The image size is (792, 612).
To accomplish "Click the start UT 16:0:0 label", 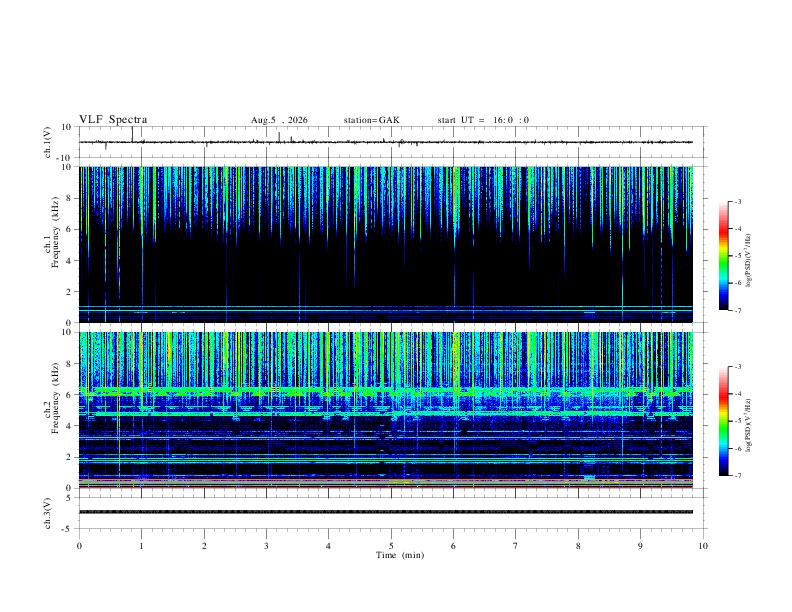I will 483,120.
